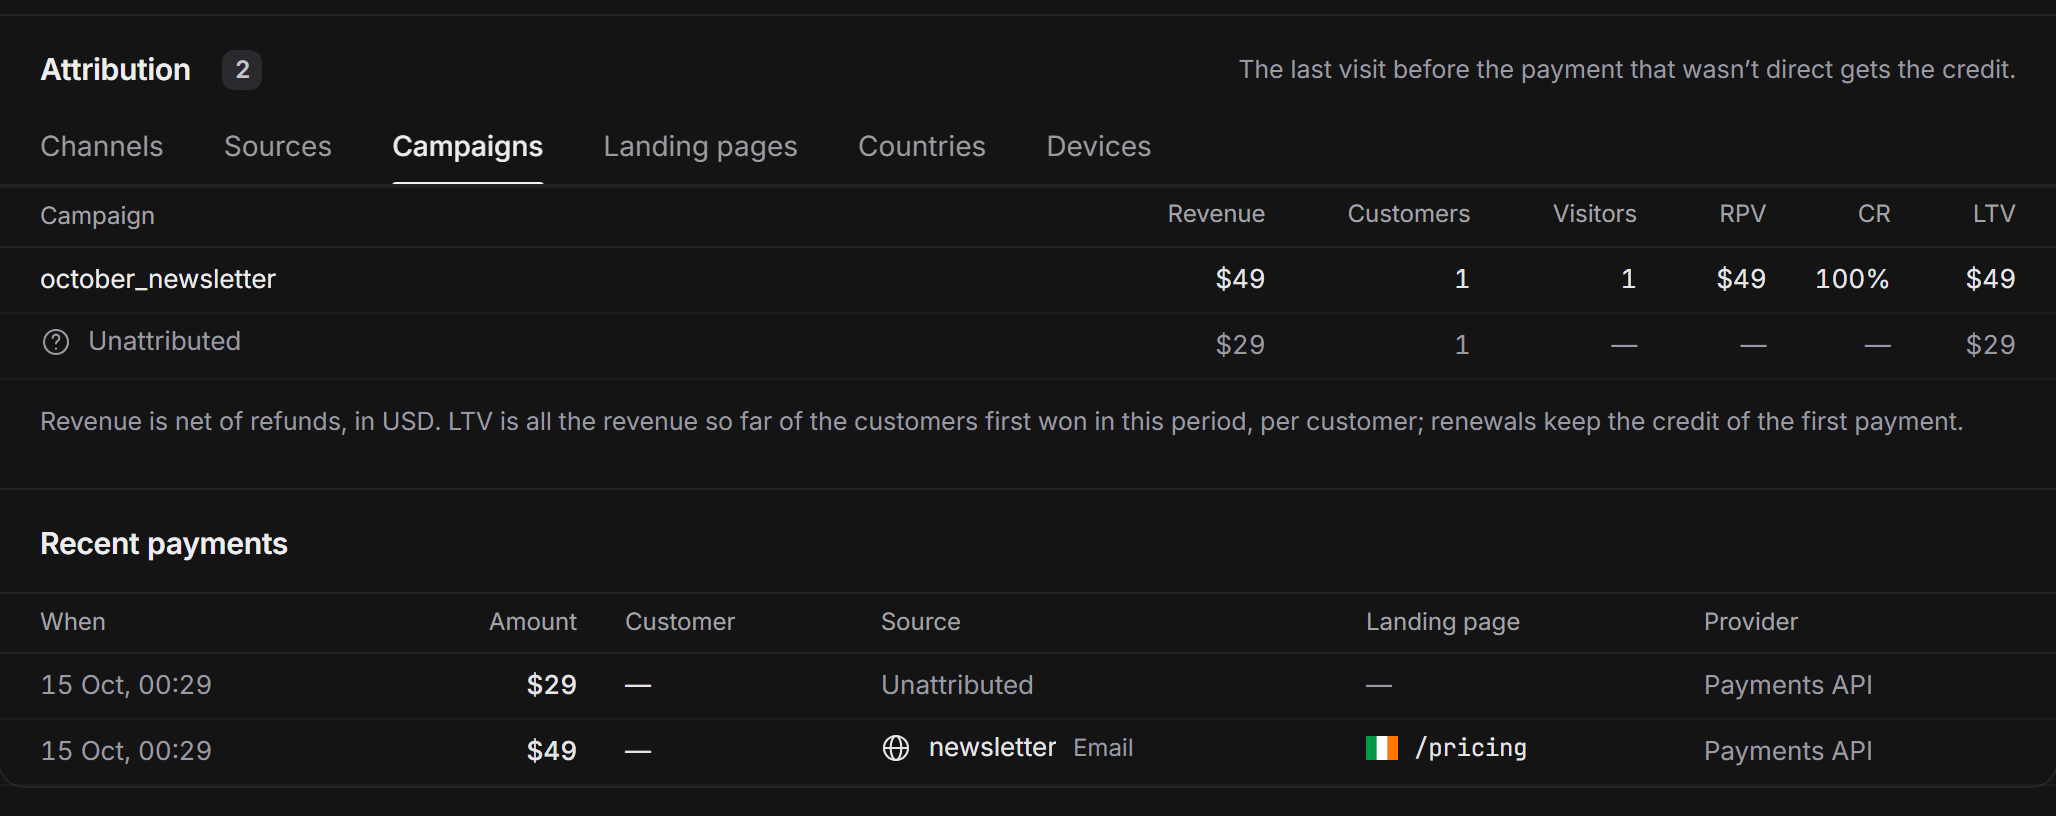Click the Unattributed source in payments table

(x=957, y=685)
